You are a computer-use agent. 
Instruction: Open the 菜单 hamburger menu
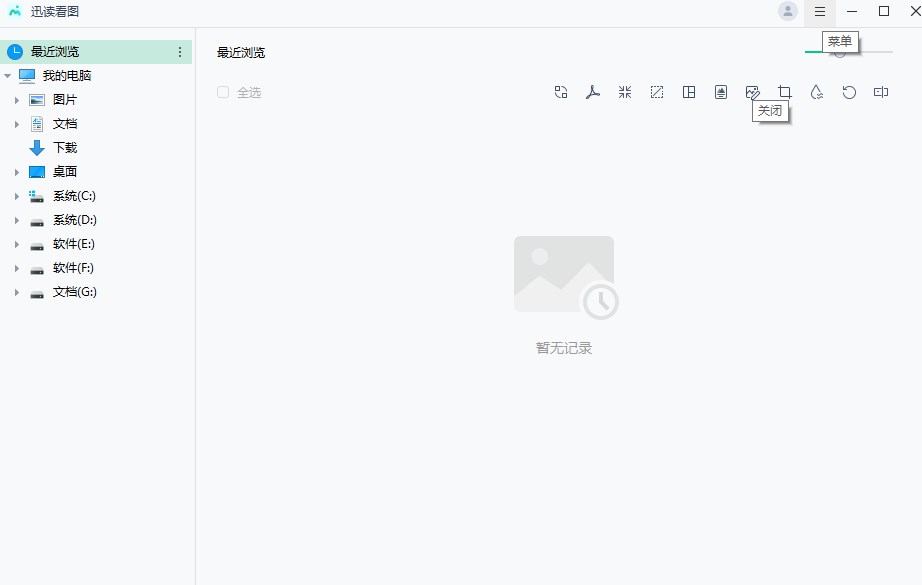click(820, 12)
